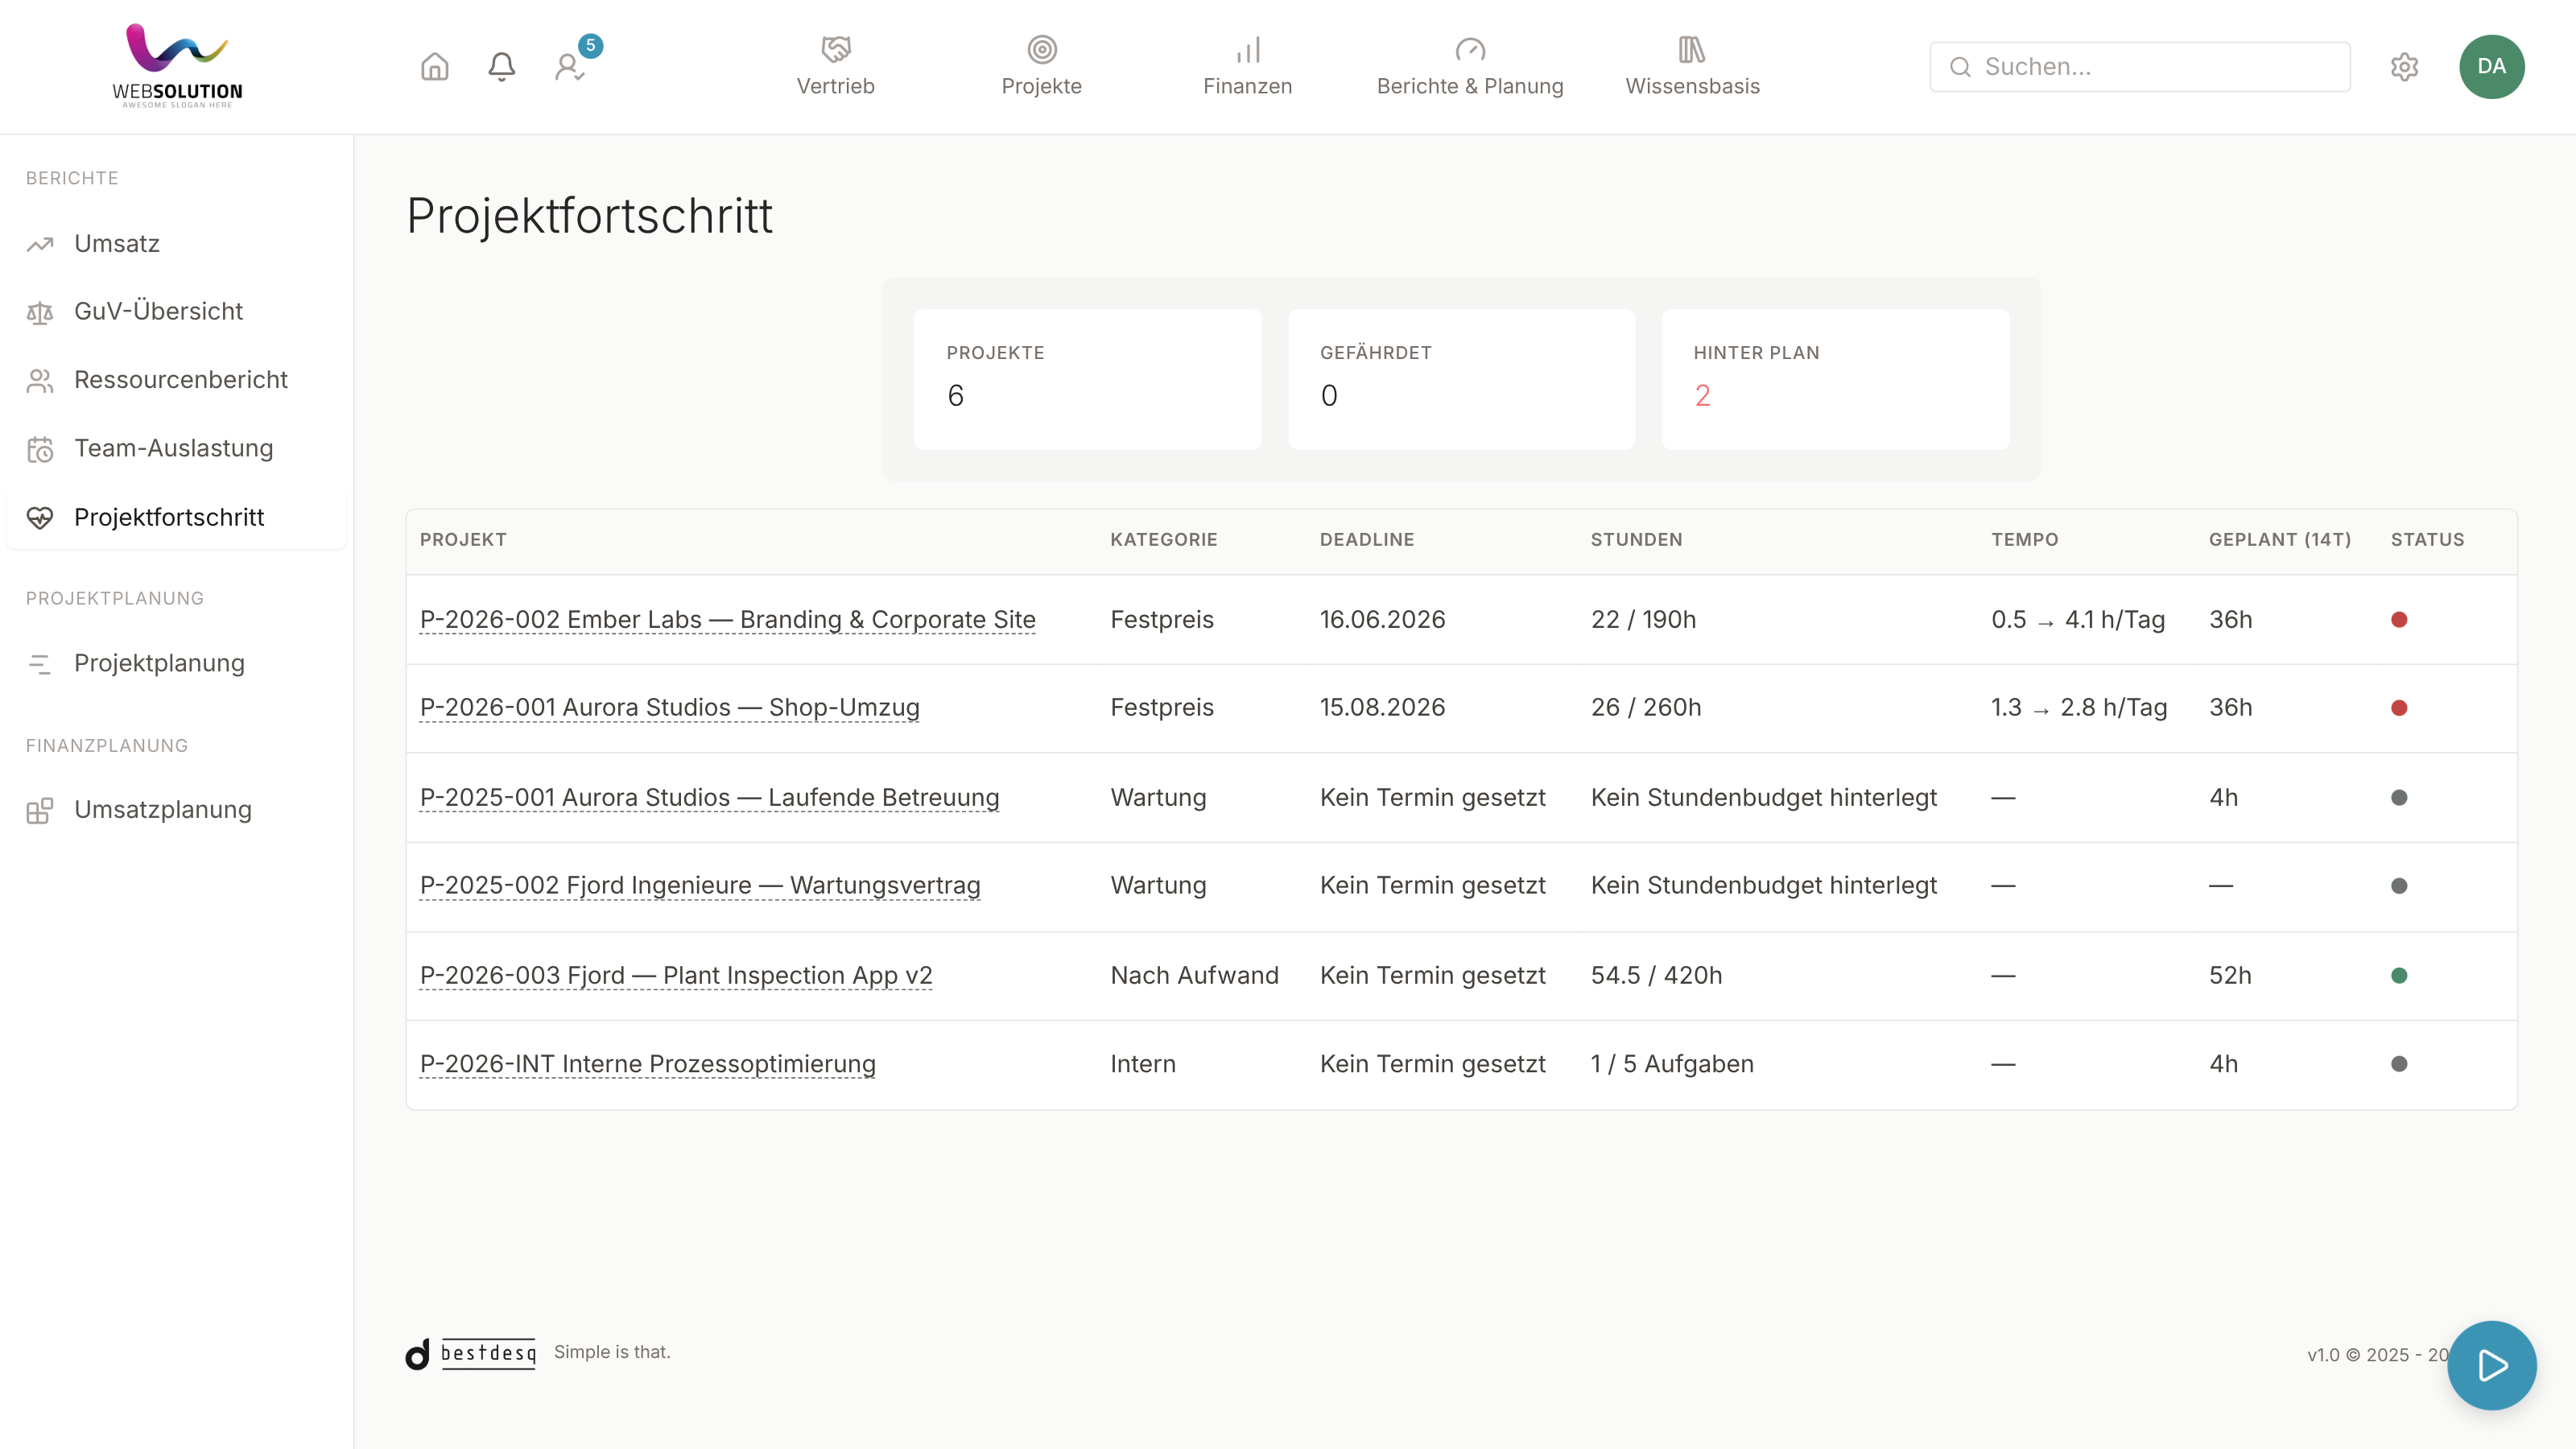Open the home dashboard icon
The height and width of the screenshot is (1449, 2576).
[x=434, y=67]
